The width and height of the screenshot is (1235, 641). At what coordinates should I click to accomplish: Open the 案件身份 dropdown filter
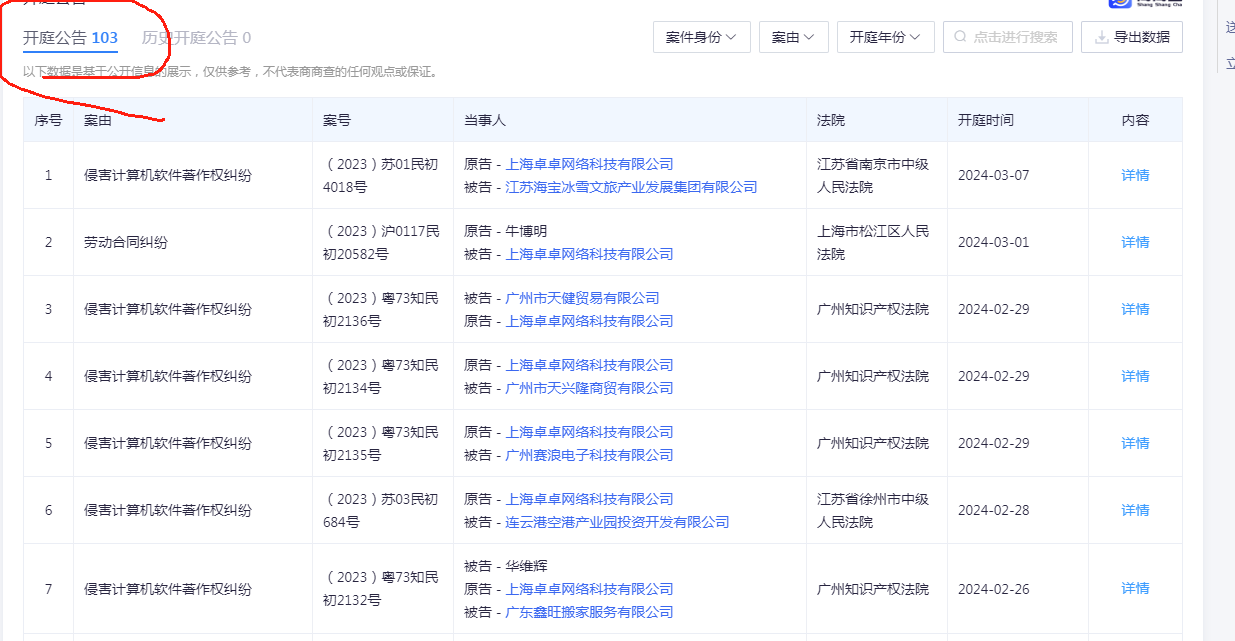[702, 37]
